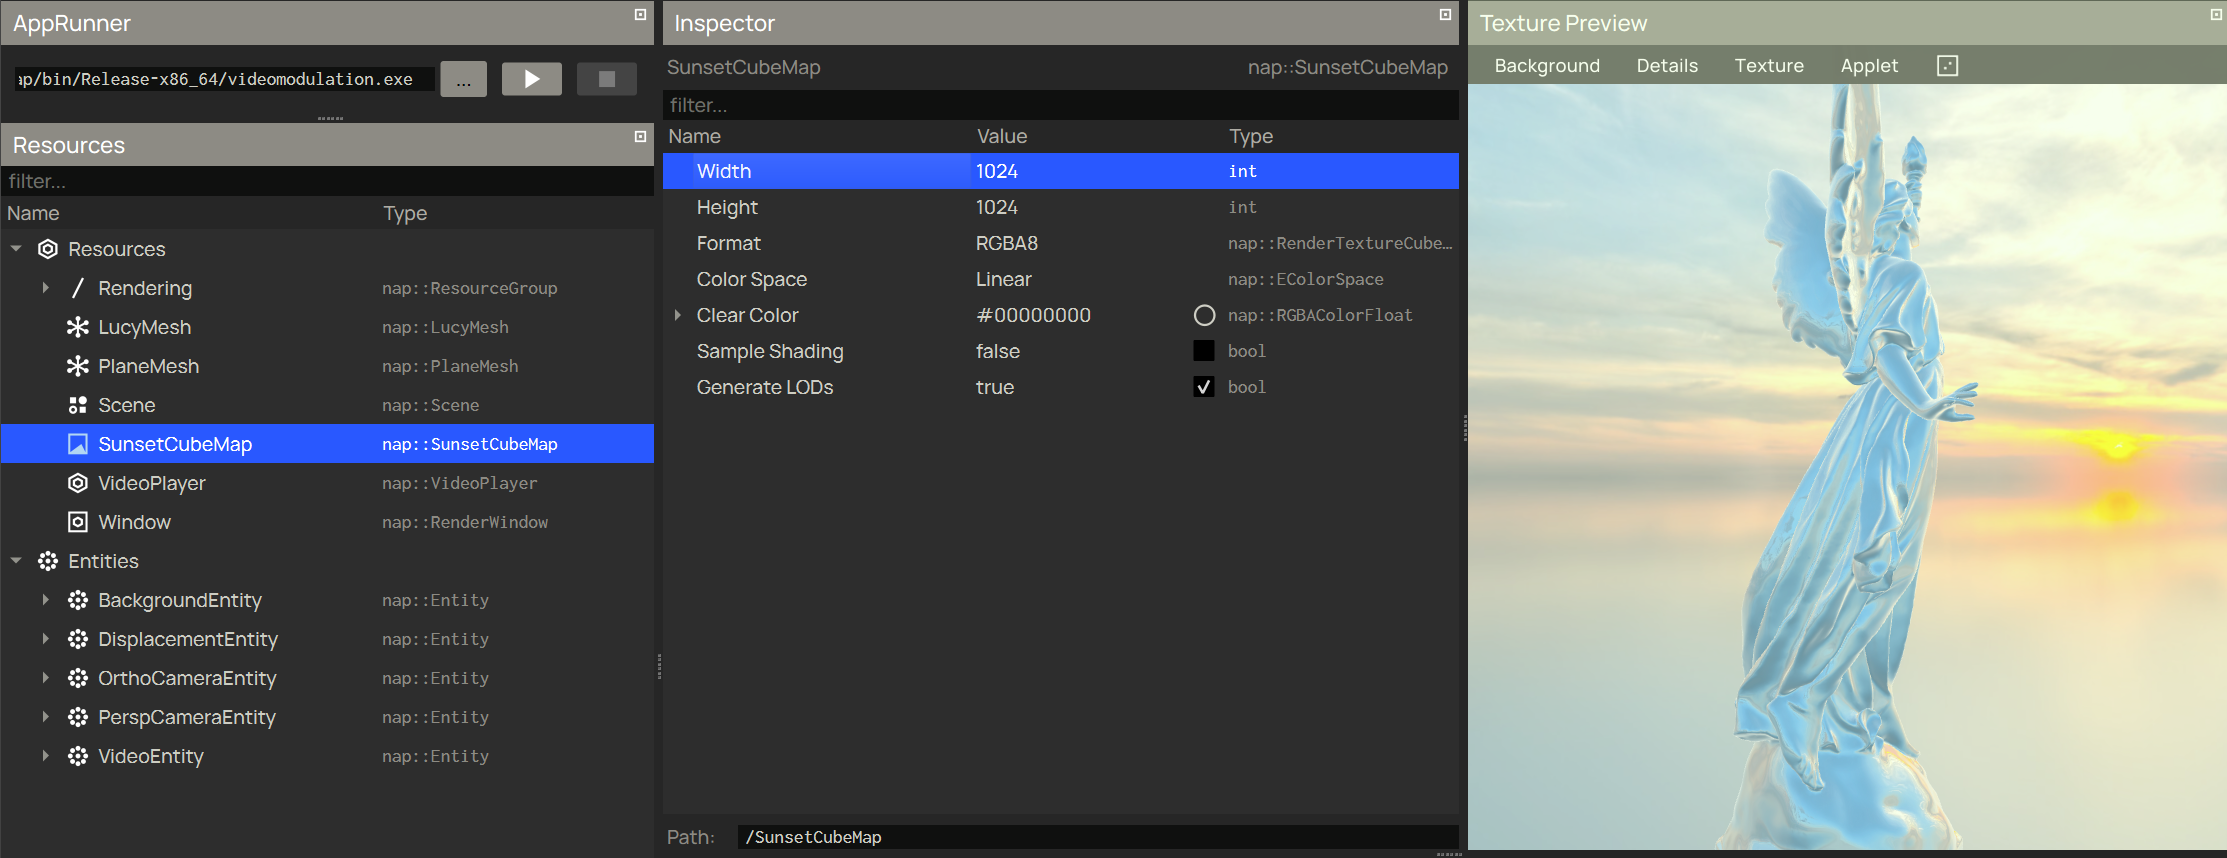Image resolution: width=2227 pixels, height=858 pixels.
Task: Float the Inspector panel via corner toggle
Action: (1445, 15)
